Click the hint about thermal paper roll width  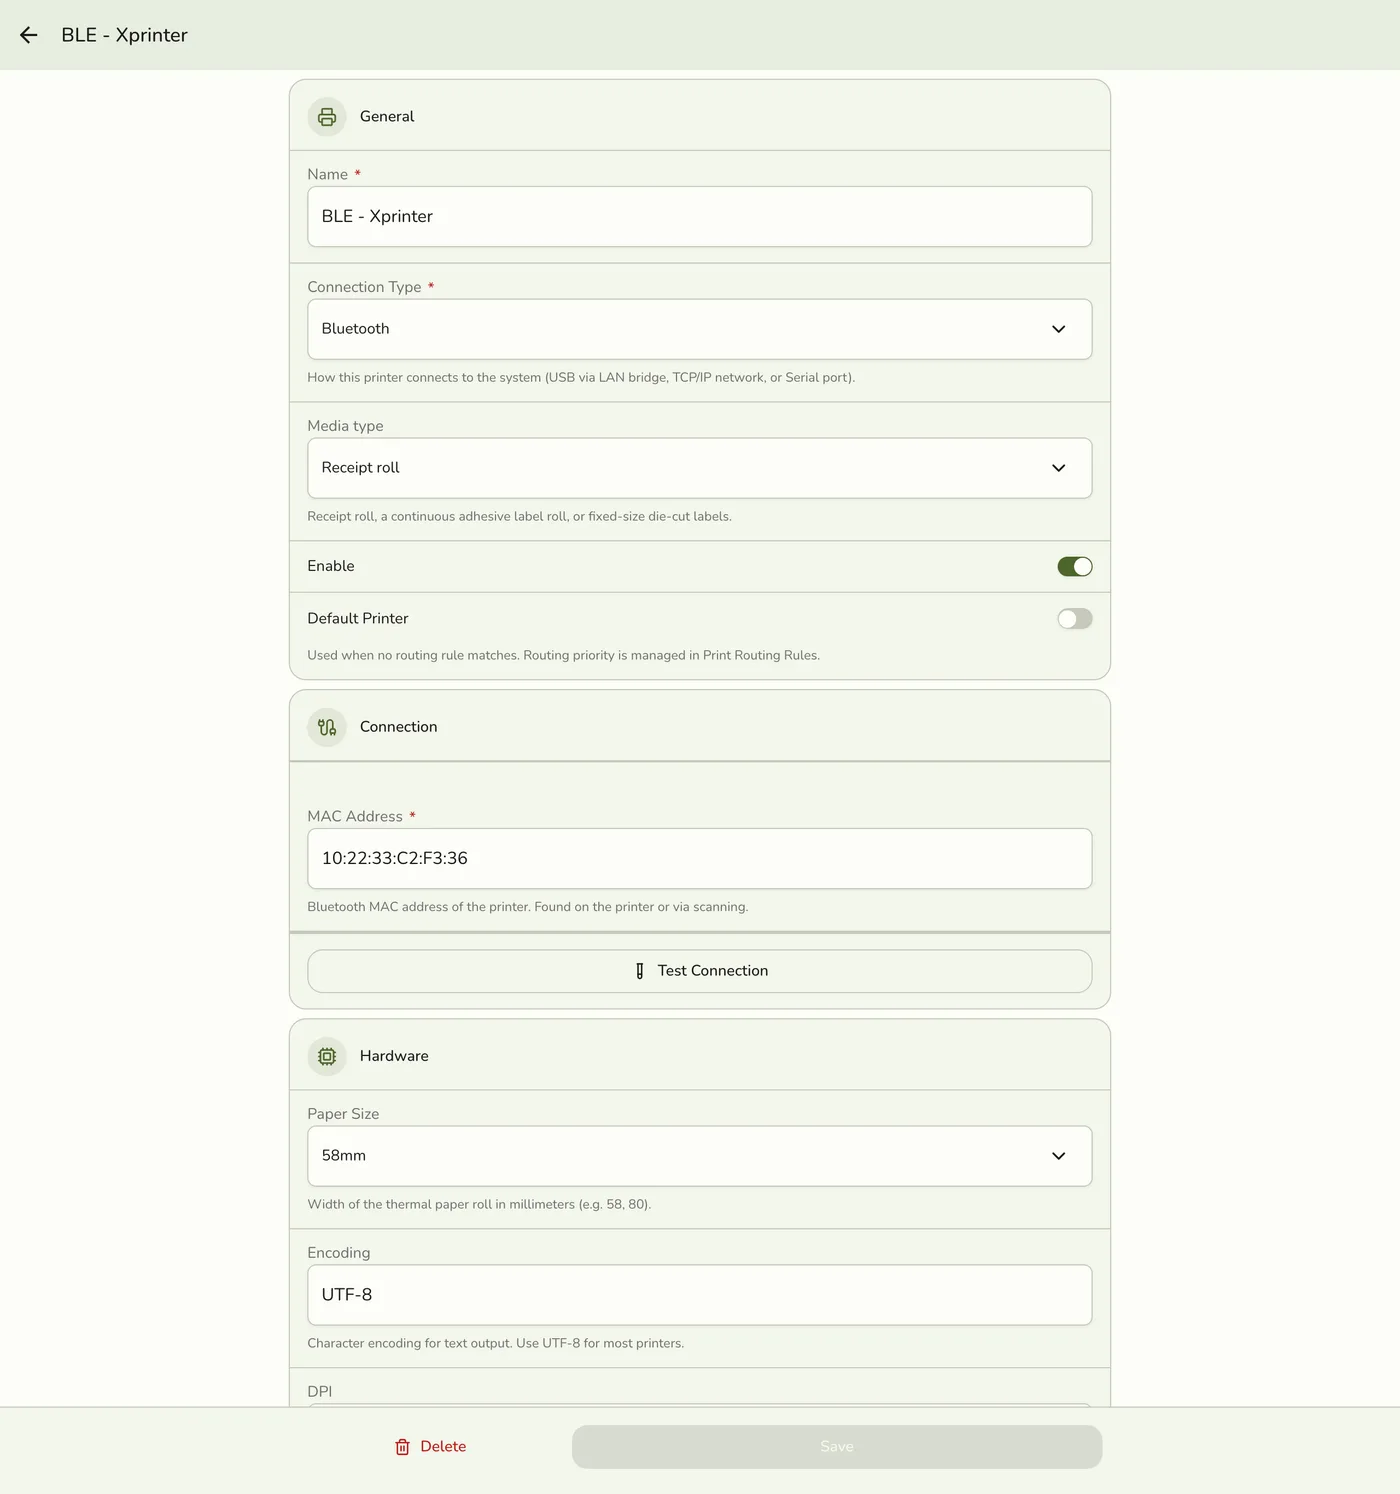tap(479, 1205)
